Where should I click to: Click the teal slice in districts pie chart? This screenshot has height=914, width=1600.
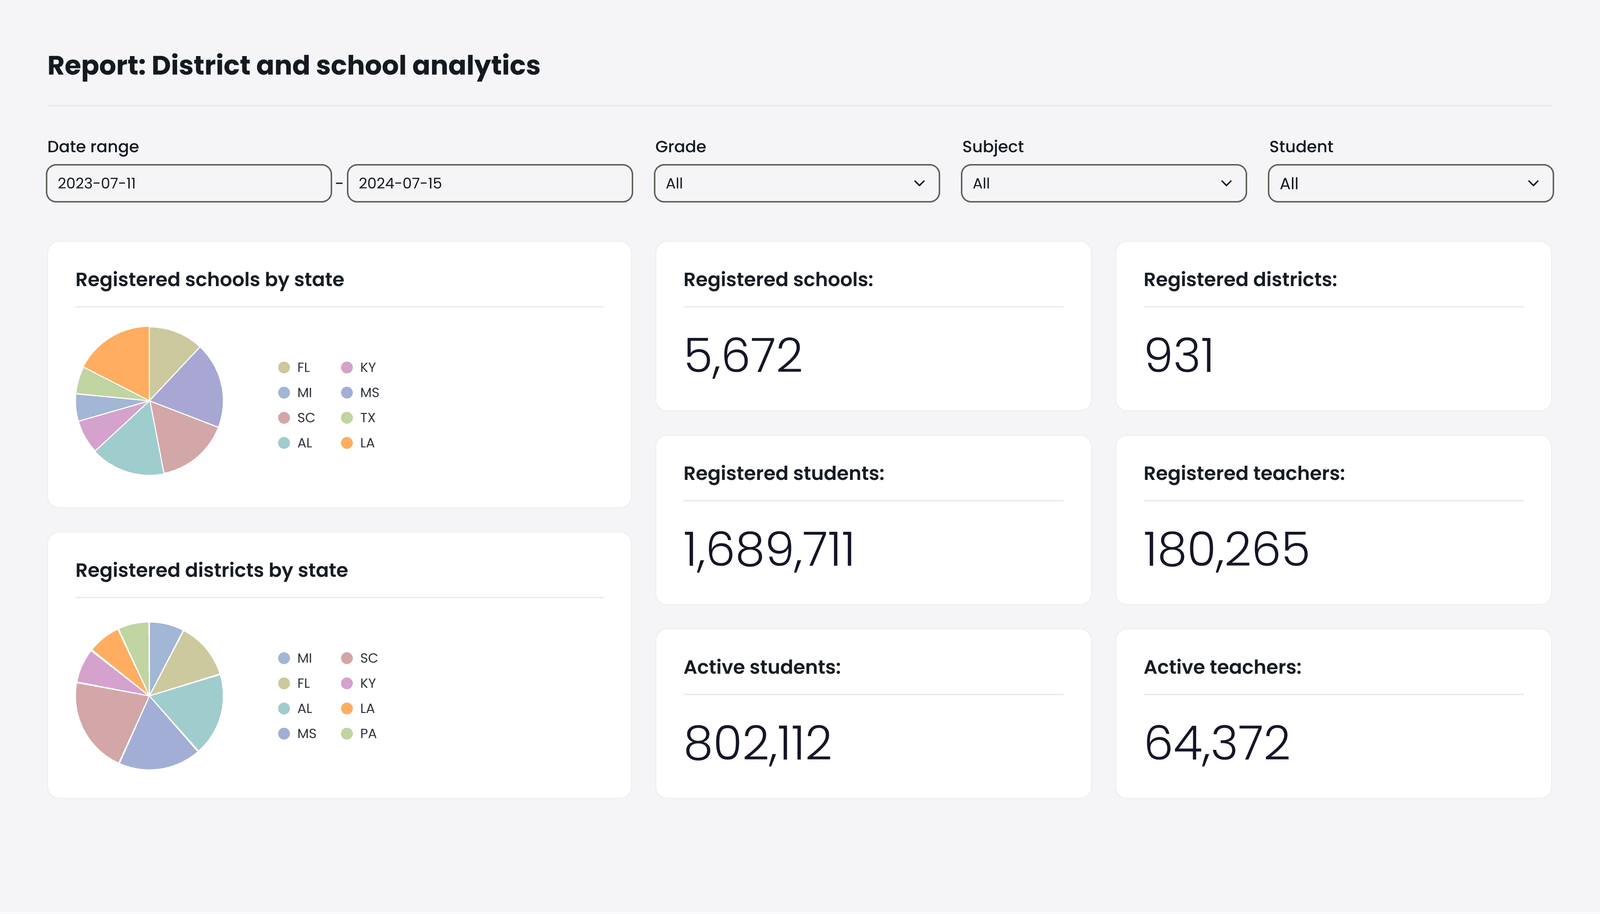point(194,707)
